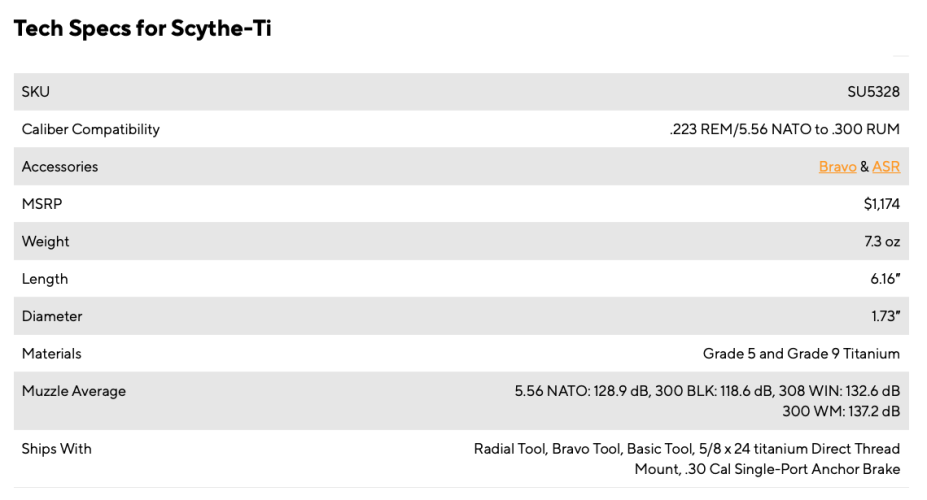Select the 1.73" diameter value
The height and width of the screenshot is (500, 927).
pos(886,316)
